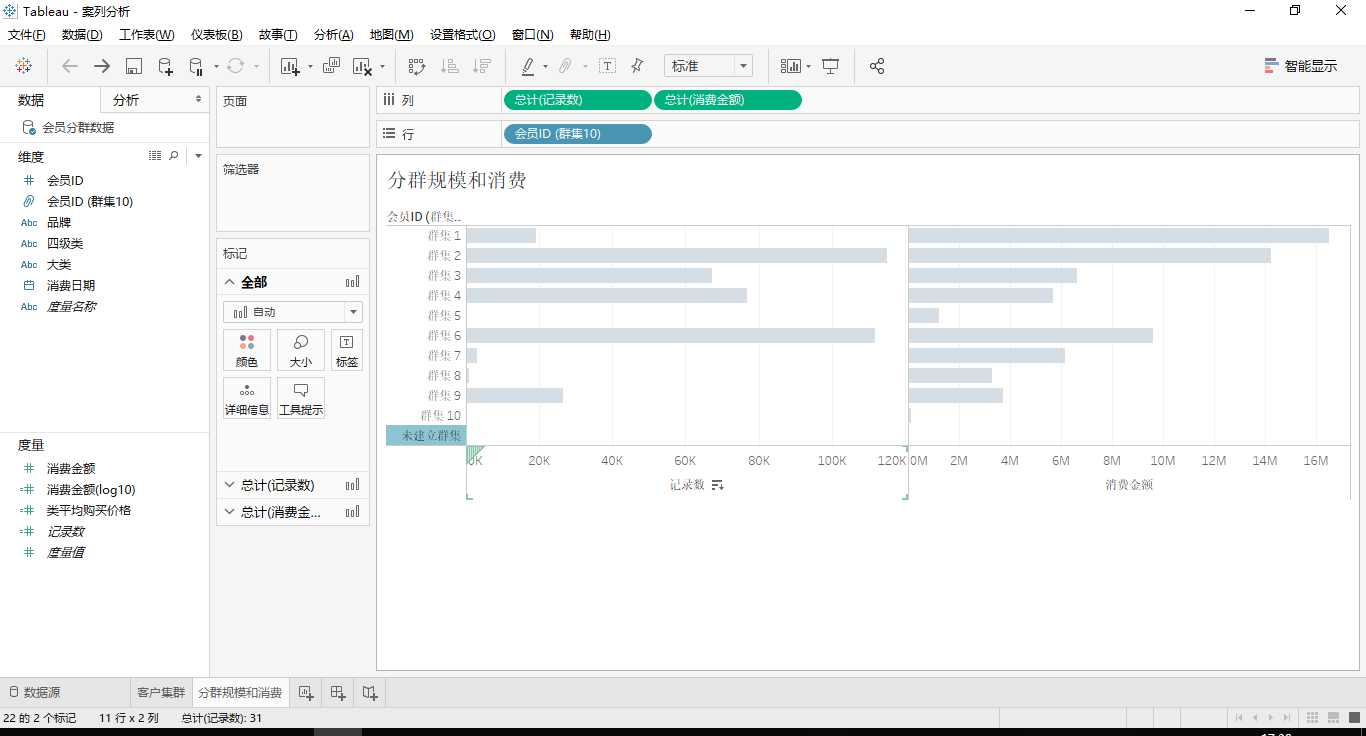The image size is (1366, 736).
Task: Open the 数据(D) menu
Action: 82,34
